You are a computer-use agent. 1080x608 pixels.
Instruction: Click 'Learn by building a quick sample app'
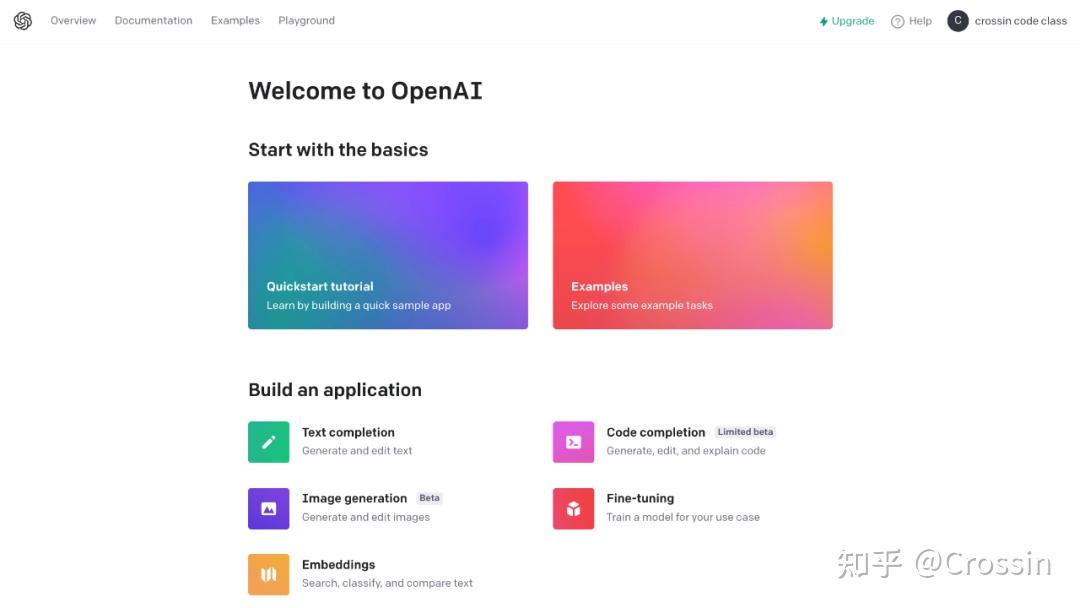coord(358,305)
